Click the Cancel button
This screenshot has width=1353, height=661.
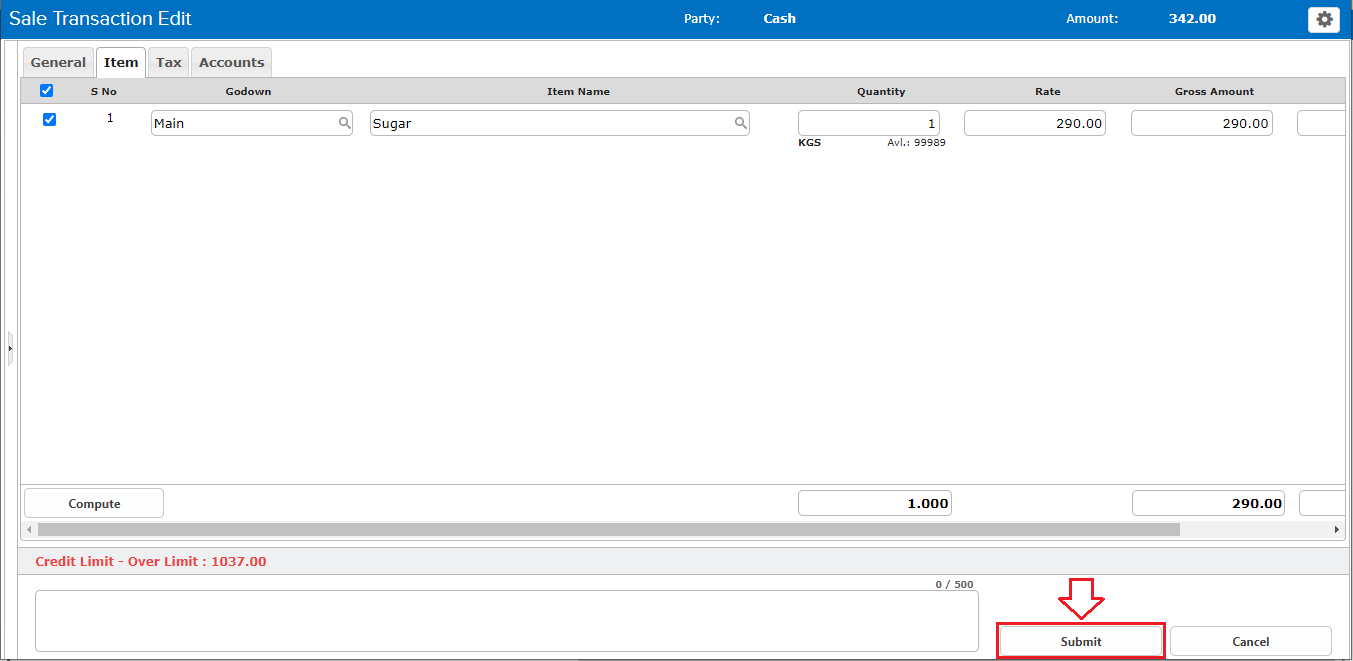(x=1250, y=641)
